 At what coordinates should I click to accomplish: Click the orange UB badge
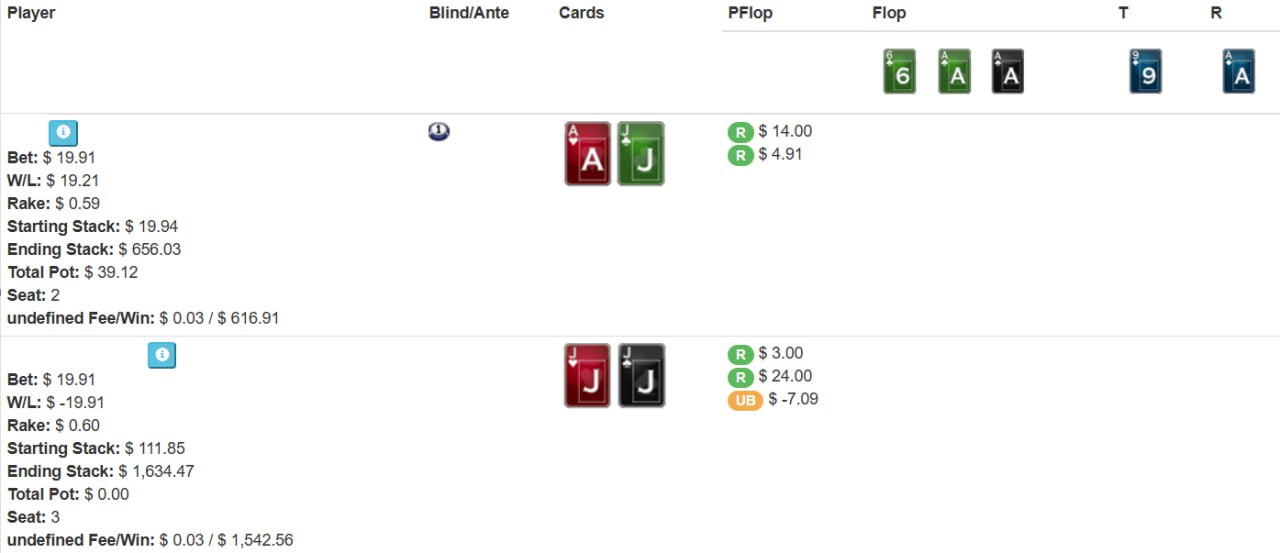point(744,400)
